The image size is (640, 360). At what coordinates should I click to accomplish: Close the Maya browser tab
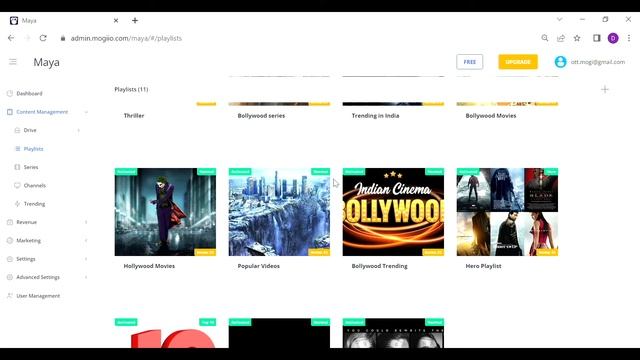point(116,20)
